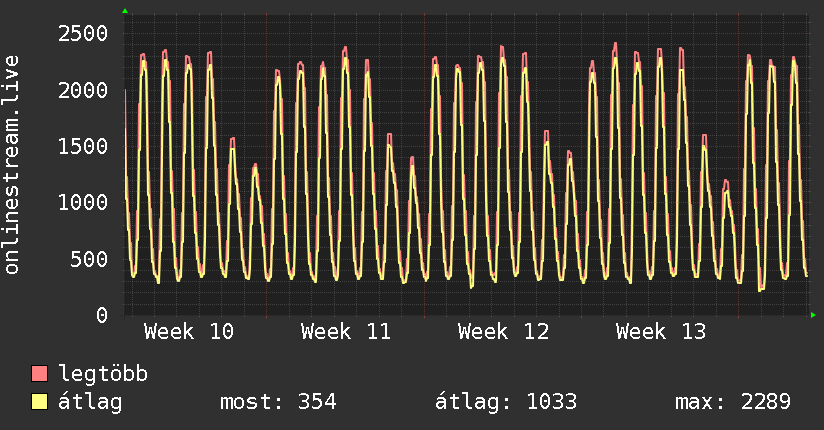Click the 'átlag: 1033' statistic
Screen dimensions: 824x430
(x=506, y=402)
